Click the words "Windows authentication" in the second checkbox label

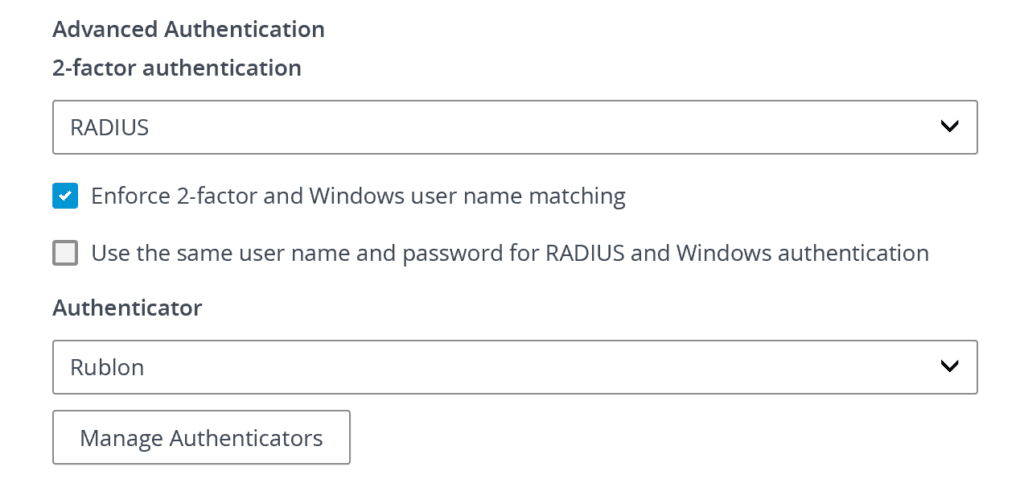[x=802, y=253]
